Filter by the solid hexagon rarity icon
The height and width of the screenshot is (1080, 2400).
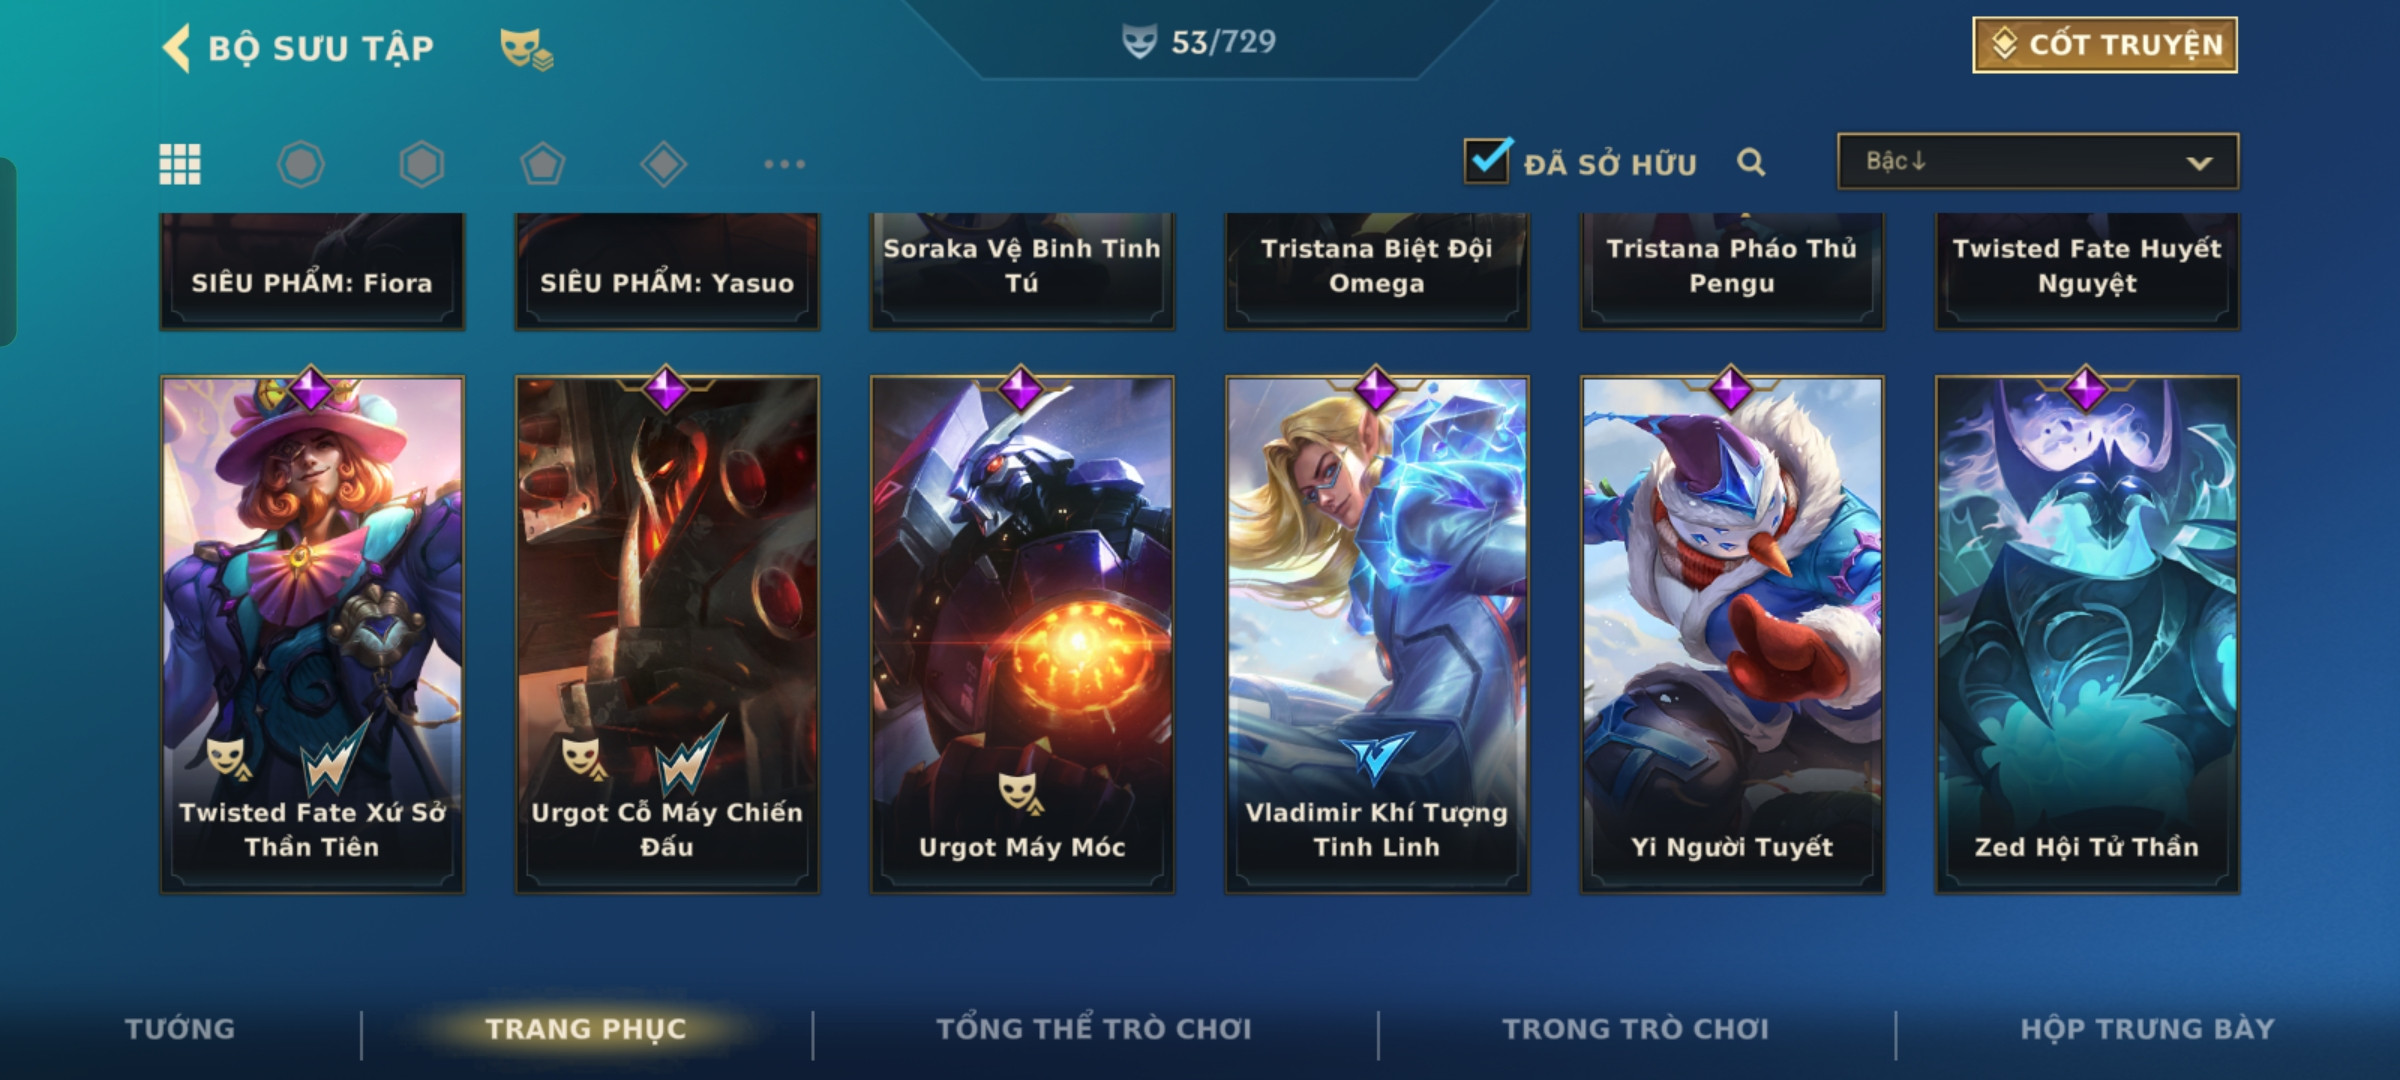coord(422,164)
